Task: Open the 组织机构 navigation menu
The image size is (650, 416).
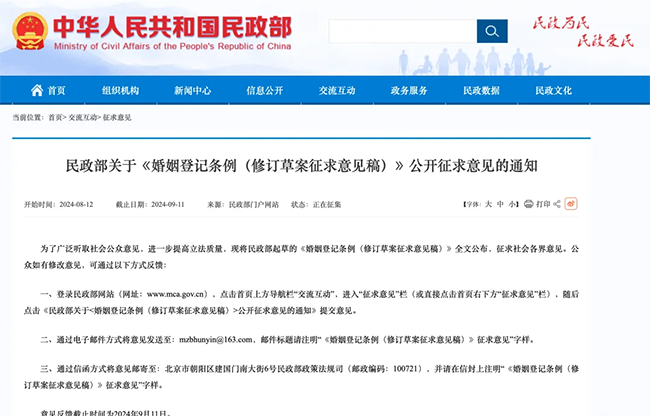Action: point(121,90)
